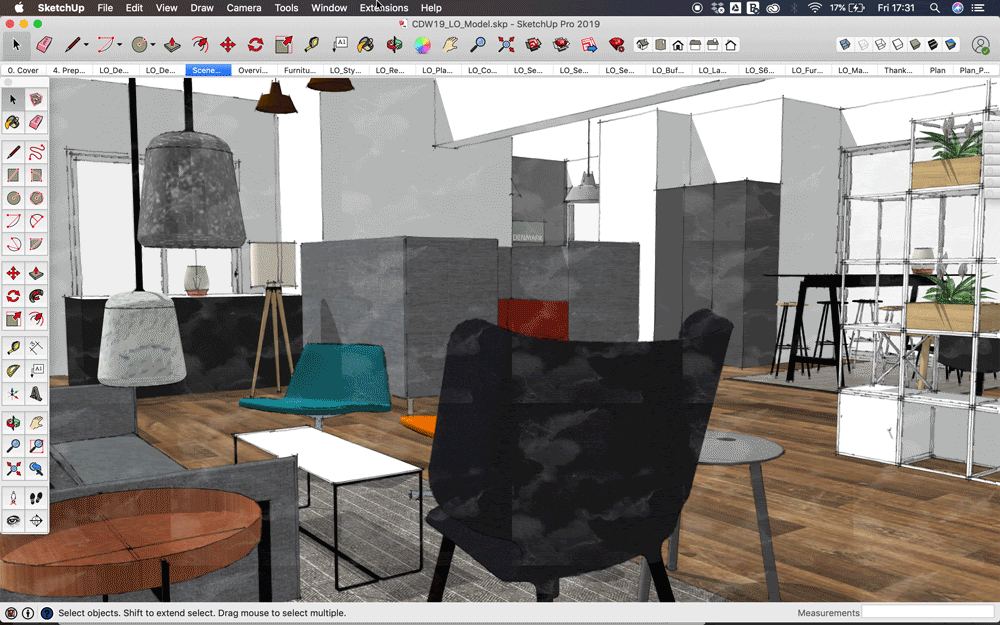Viewport: 1000px width, 625px height.
Task: Activate the Orbit tool in top toolbar
Action: tap(395, 45)
